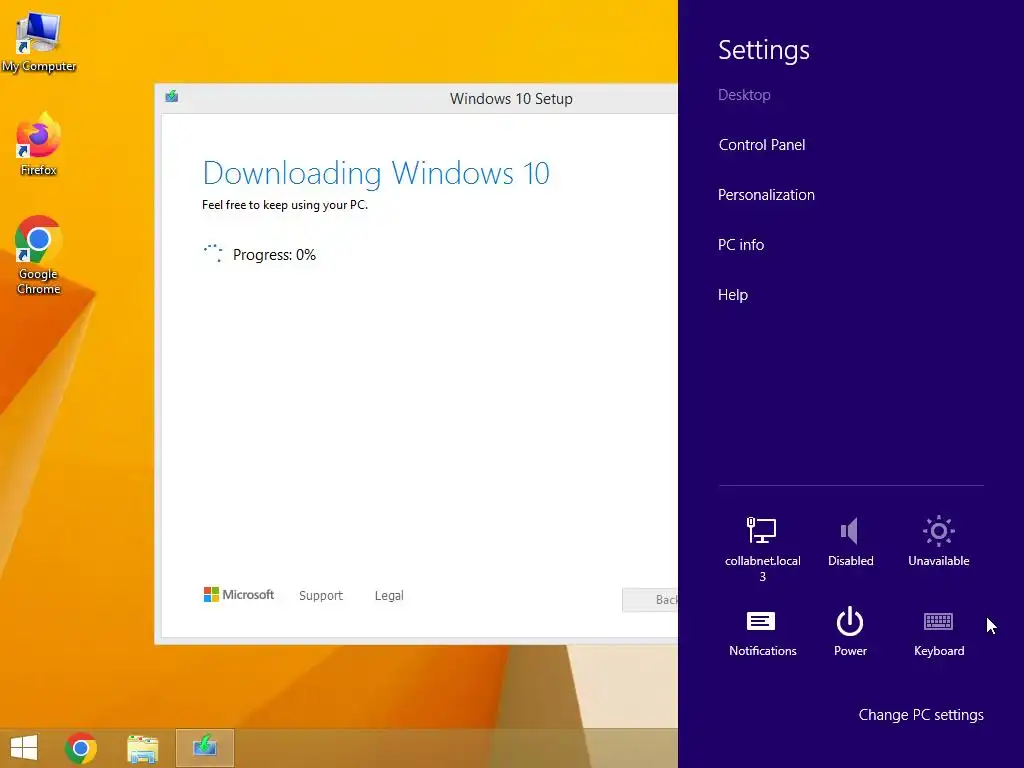Click the Windows 10 Setup taskbar icon
Viewport: 1024px width, 768px height.
click(x=204, y=748)
